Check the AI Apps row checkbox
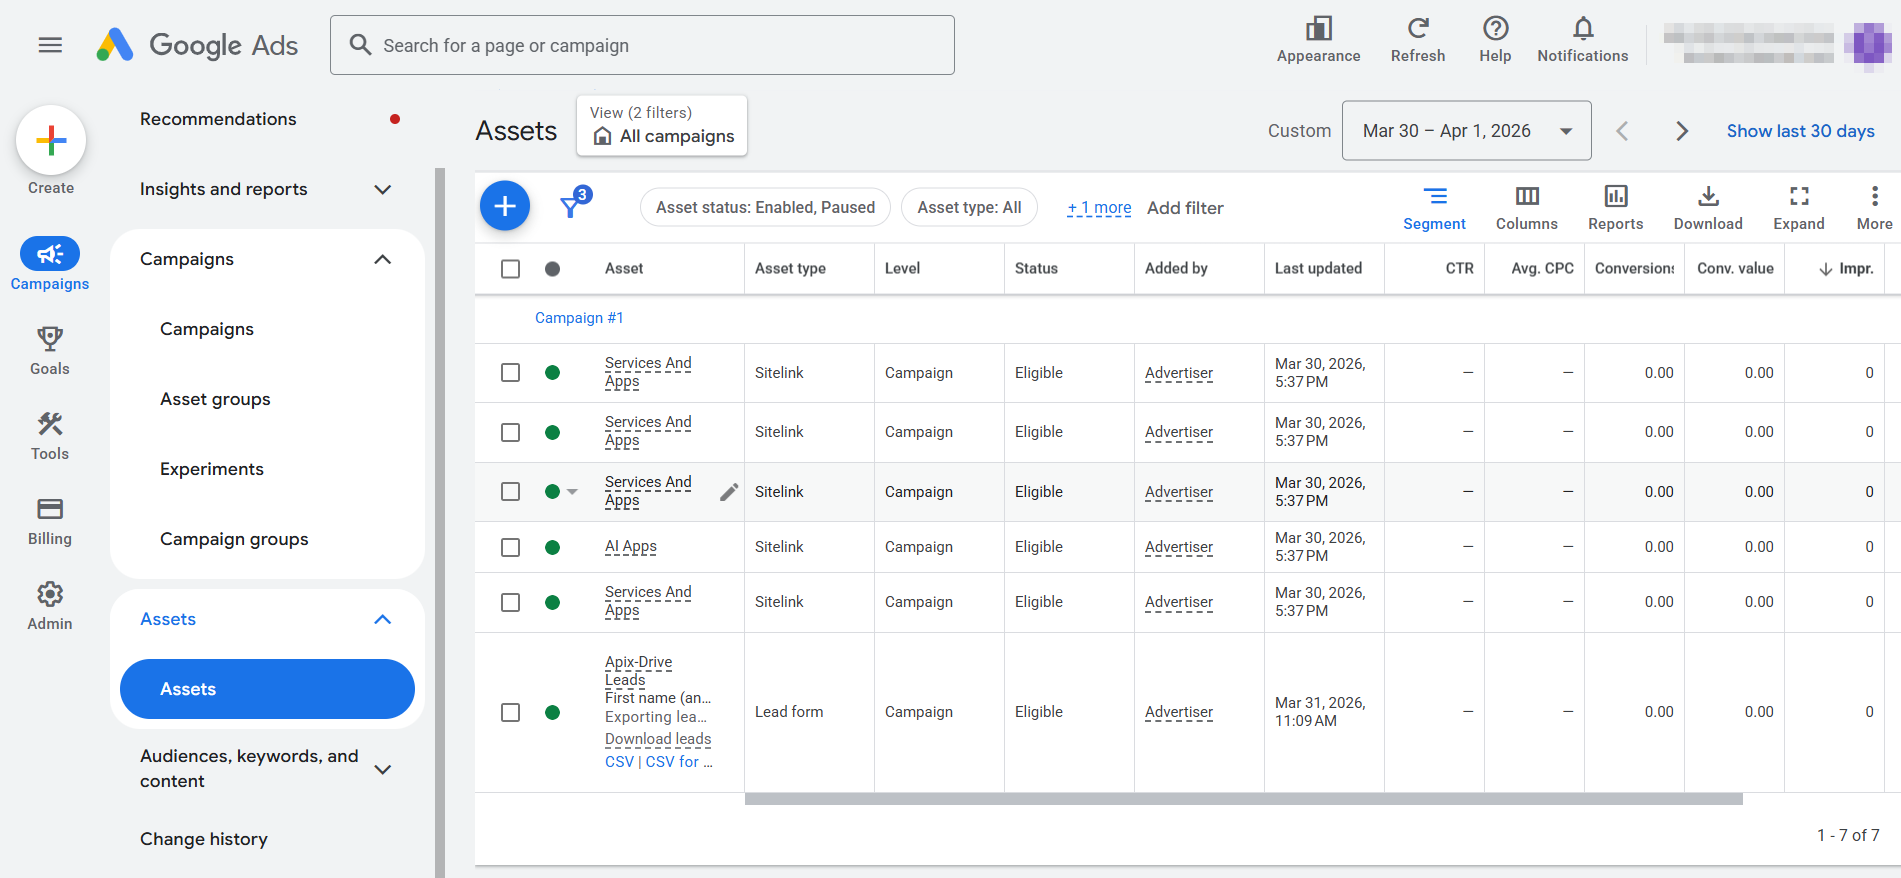Image resolution: width=1901 pixels, height=878 pixels. (510, 547)
